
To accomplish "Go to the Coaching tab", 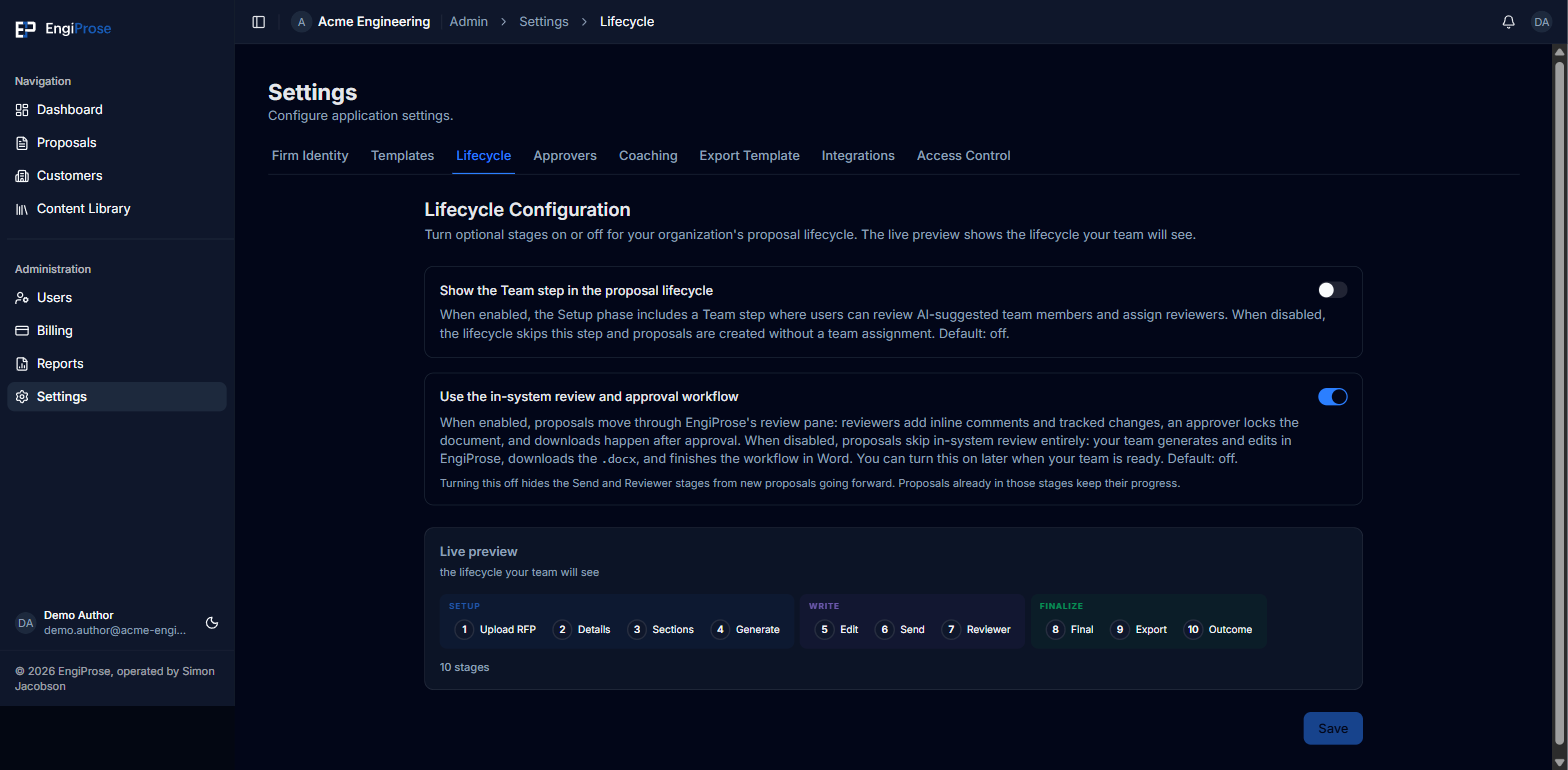I will coord(648,156).
